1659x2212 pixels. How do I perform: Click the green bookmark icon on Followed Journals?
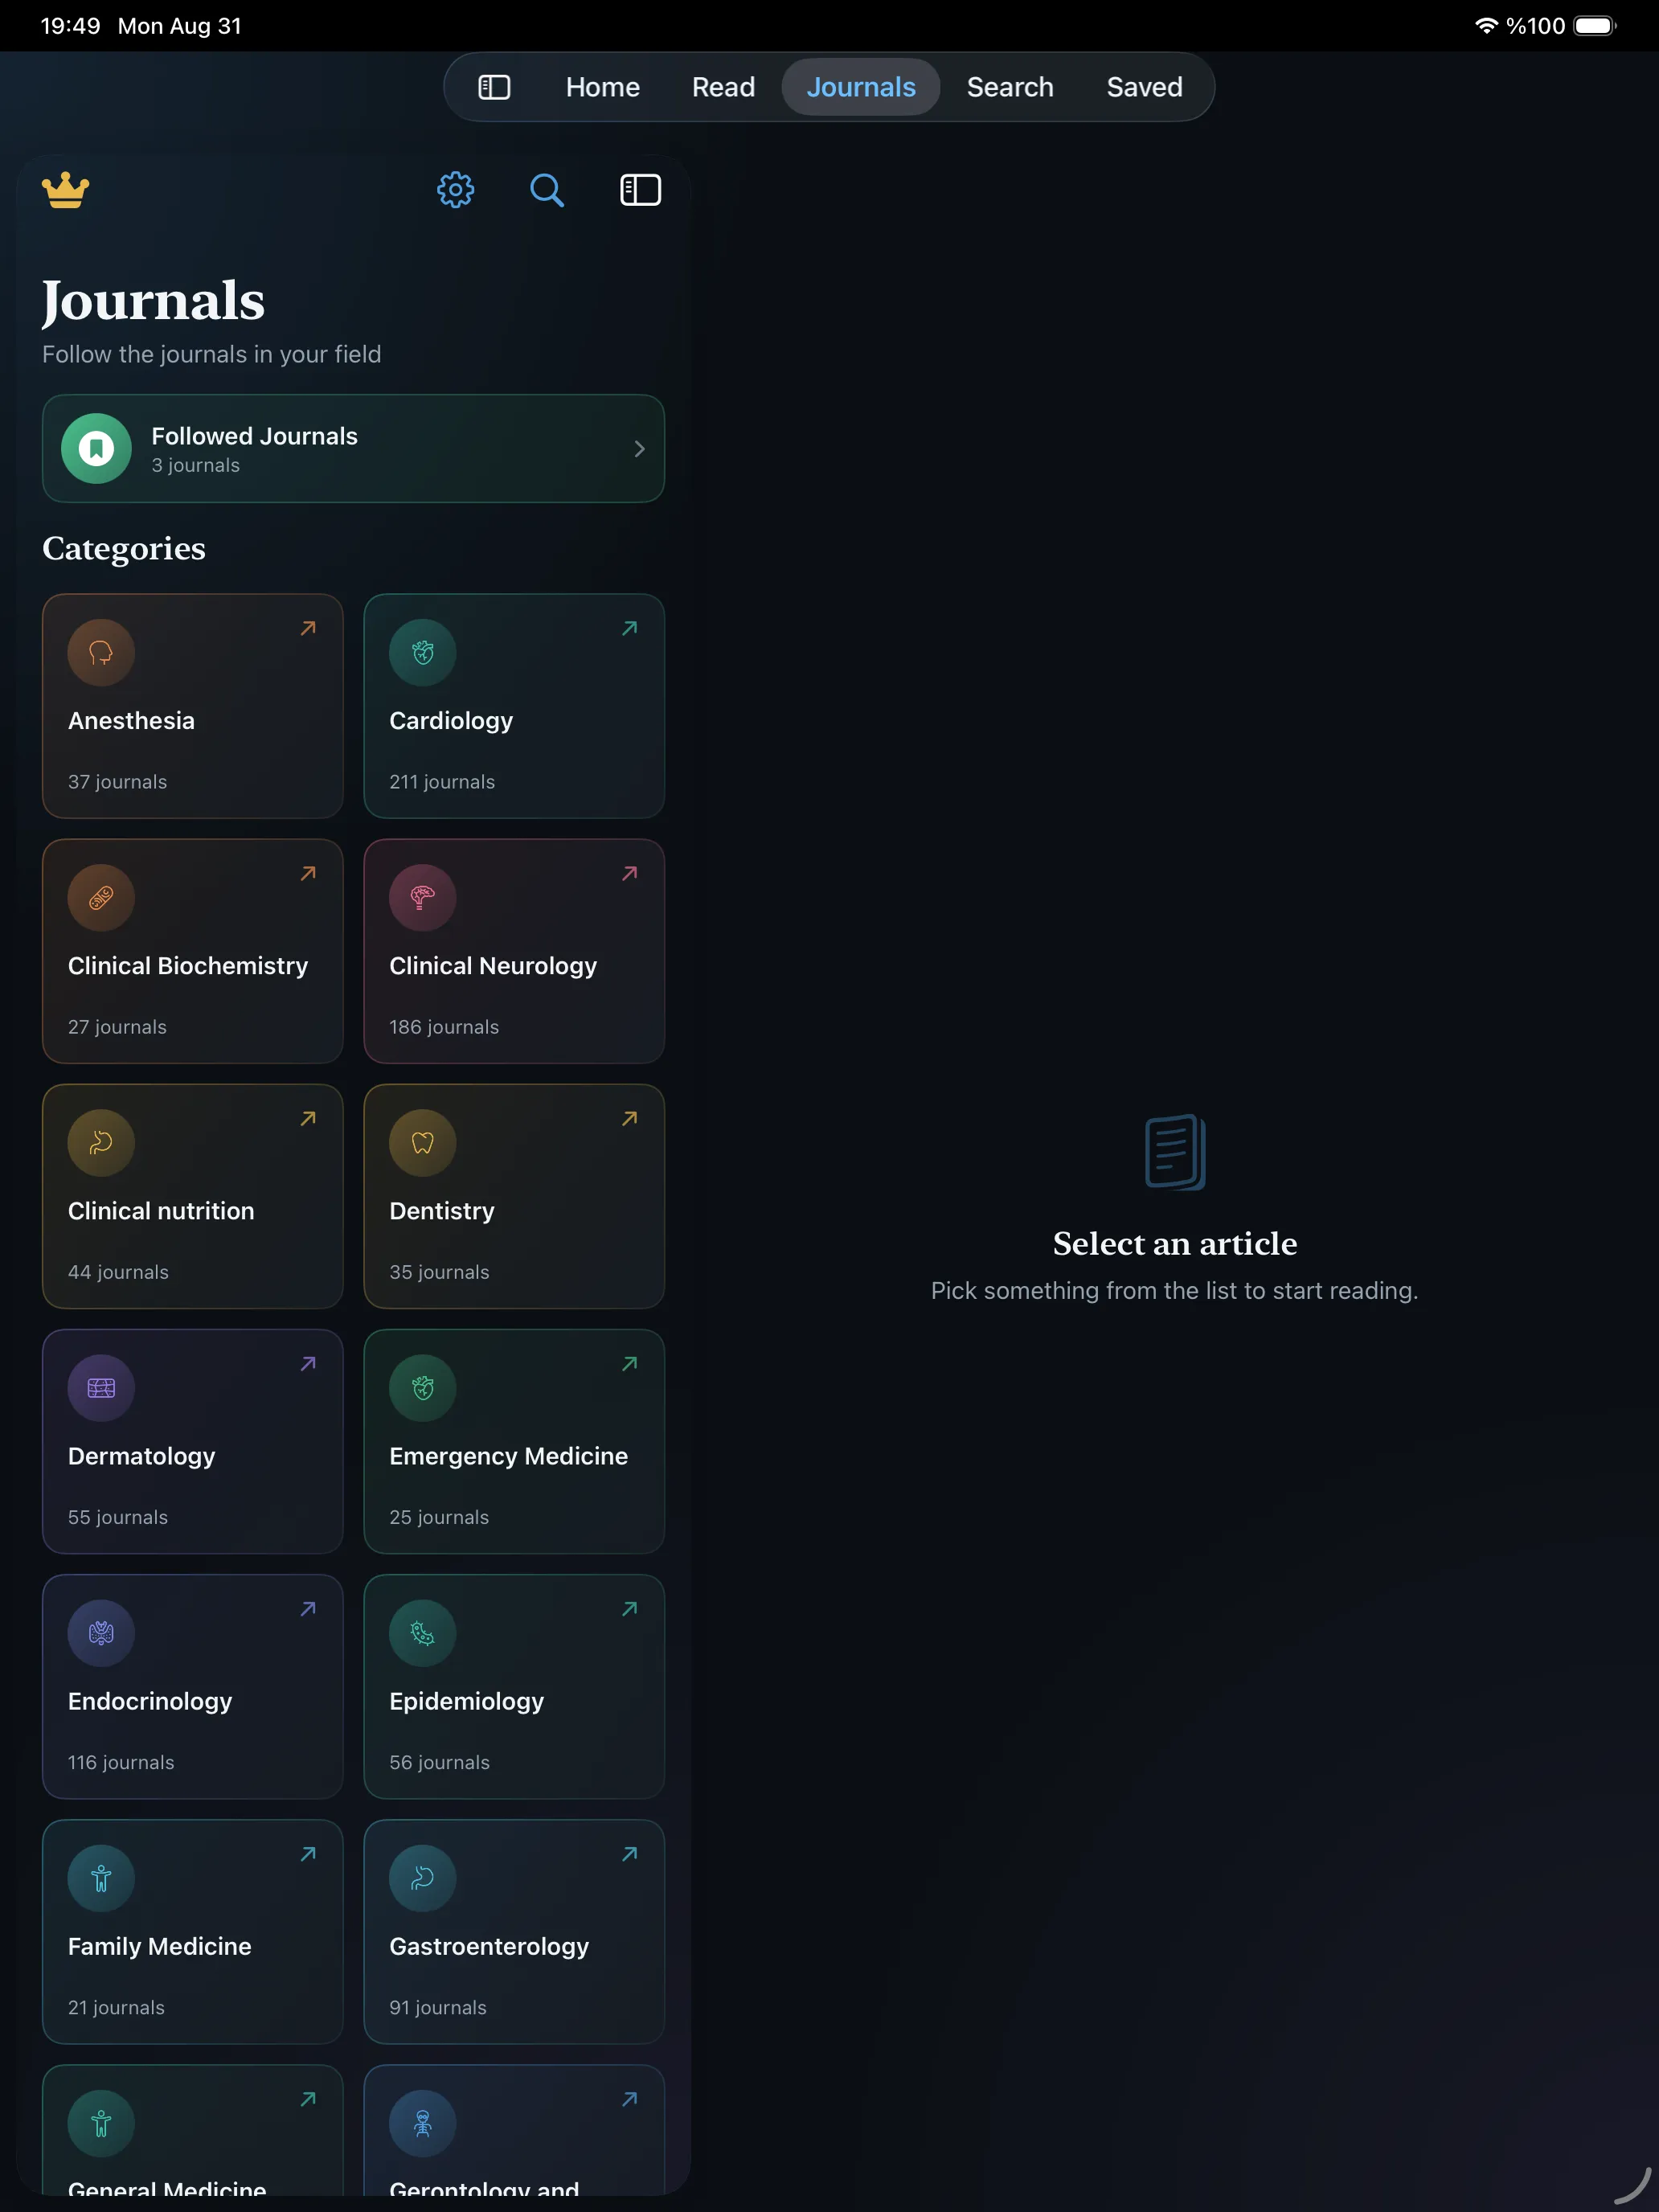click(x=96, y=449)
